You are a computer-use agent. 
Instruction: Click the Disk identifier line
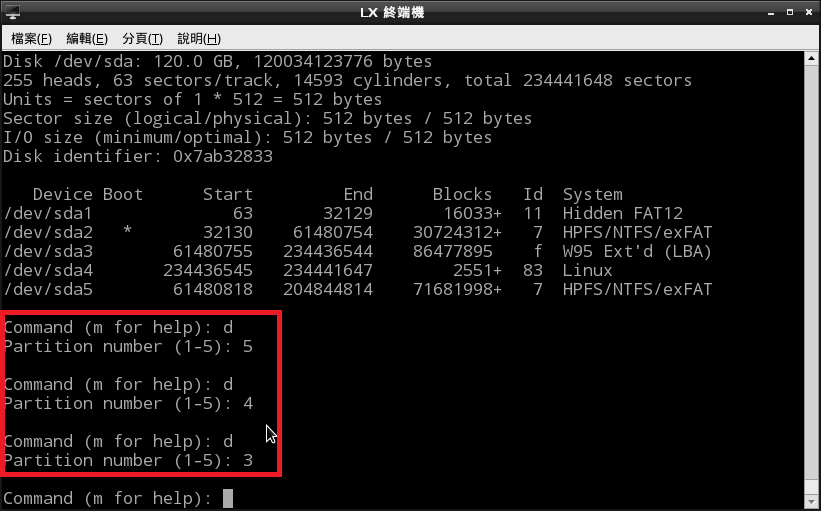click(138, 156)
